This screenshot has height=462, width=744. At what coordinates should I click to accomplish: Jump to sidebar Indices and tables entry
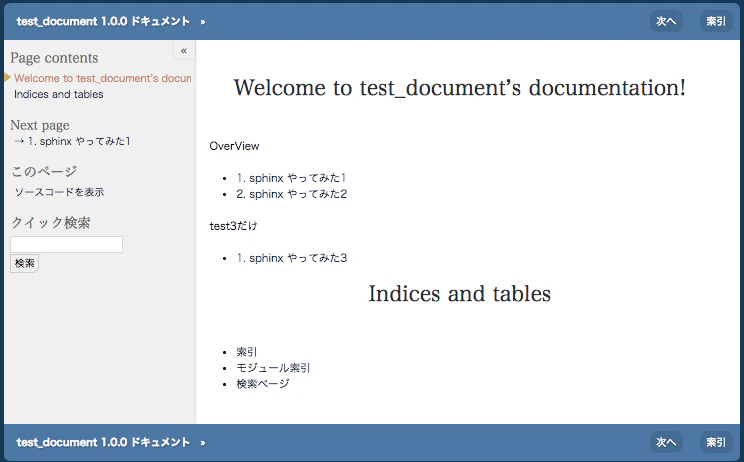59,94
